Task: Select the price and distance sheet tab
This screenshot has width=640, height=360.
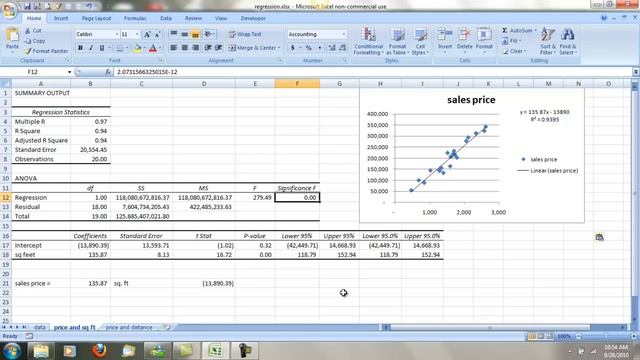Action: (x=129, y=327)
